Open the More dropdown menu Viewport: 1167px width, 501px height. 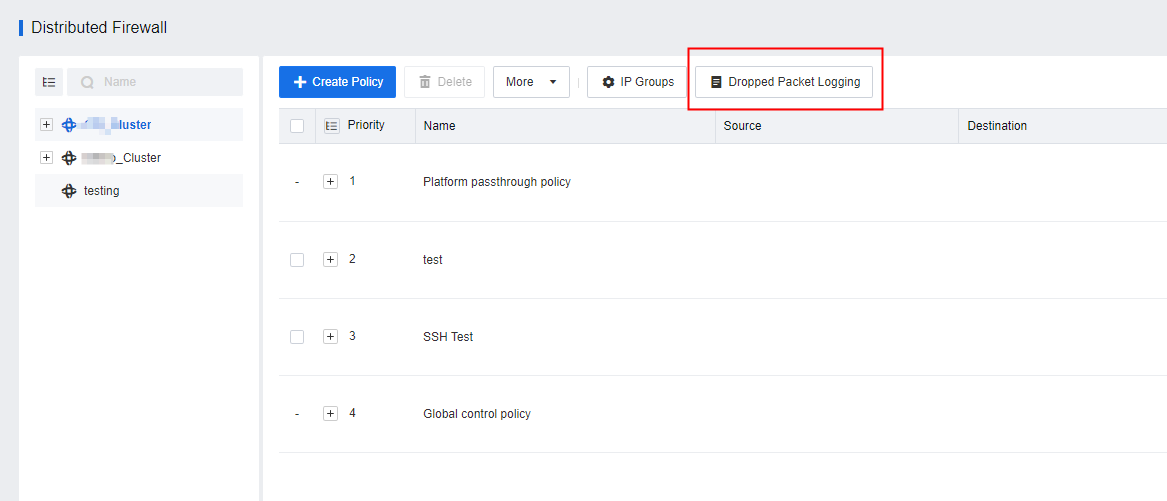pos(531,82)
